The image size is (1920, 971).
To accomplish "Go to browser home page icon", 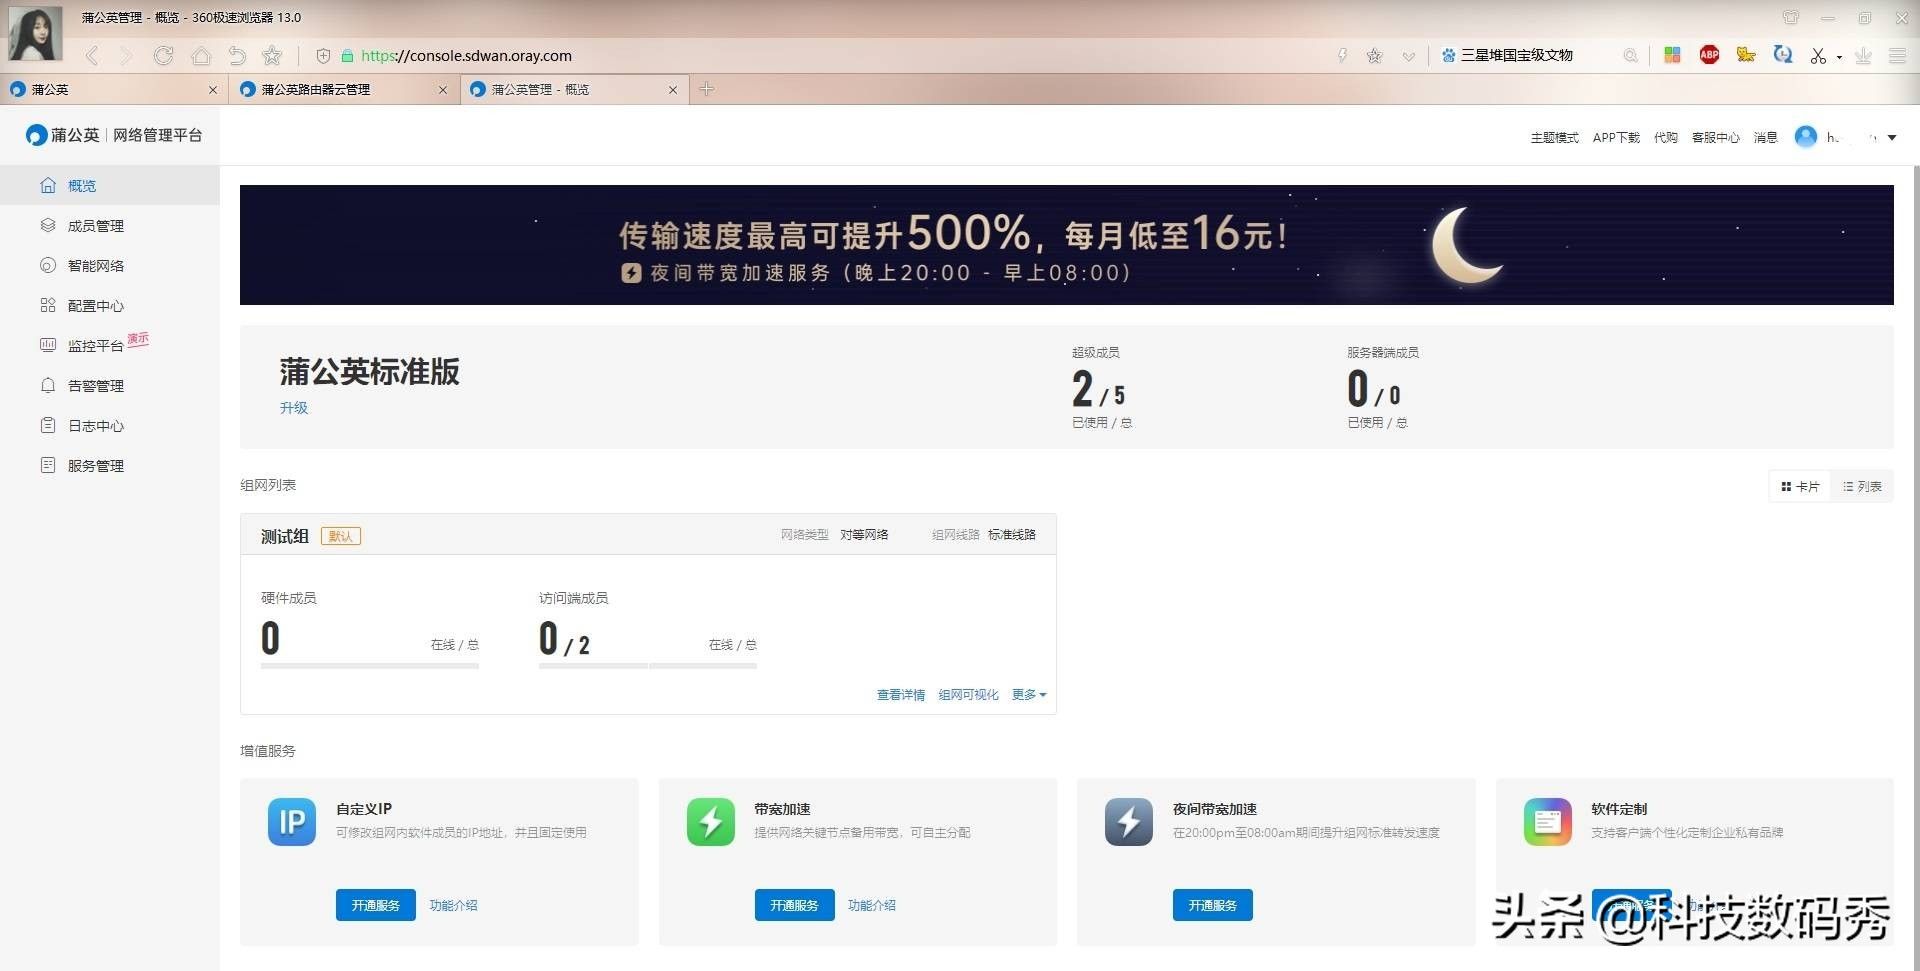I will 201,56.
